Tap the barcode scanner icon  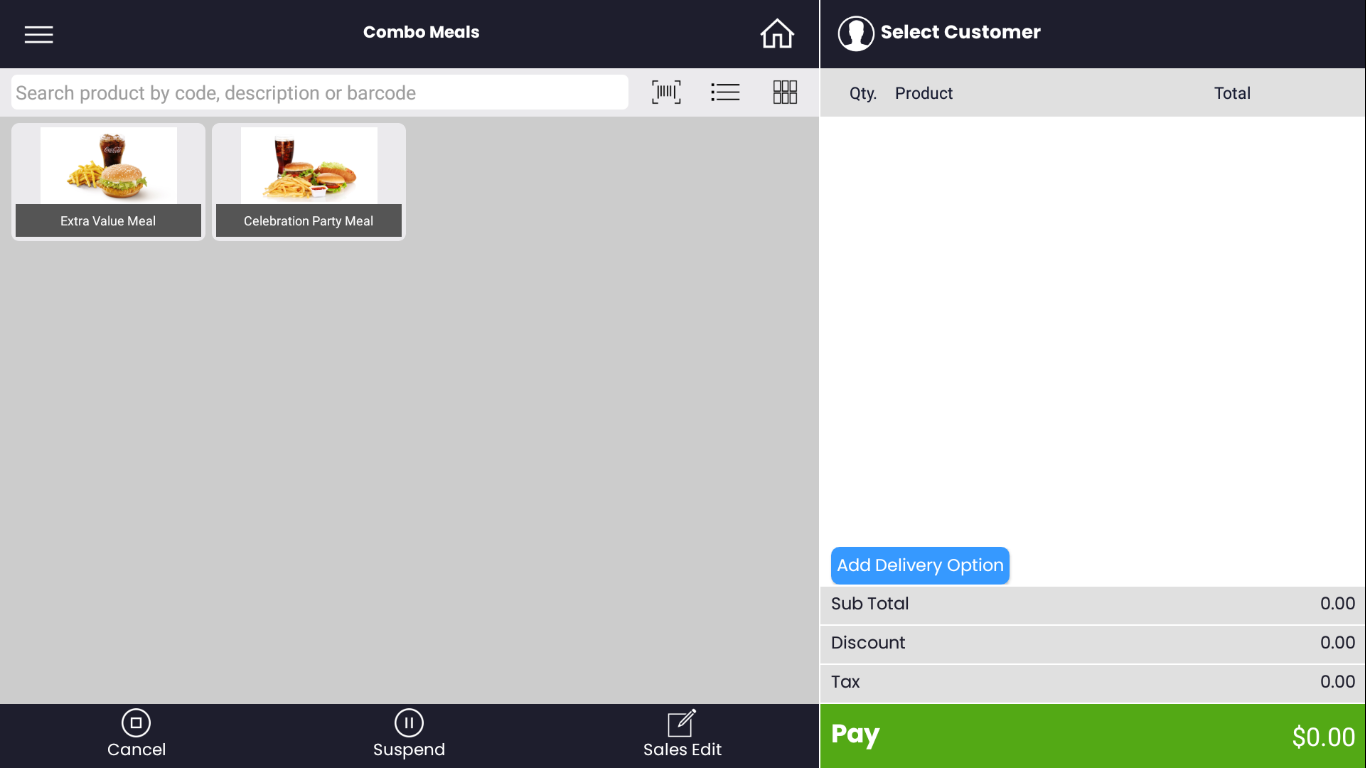pos(666,92)
